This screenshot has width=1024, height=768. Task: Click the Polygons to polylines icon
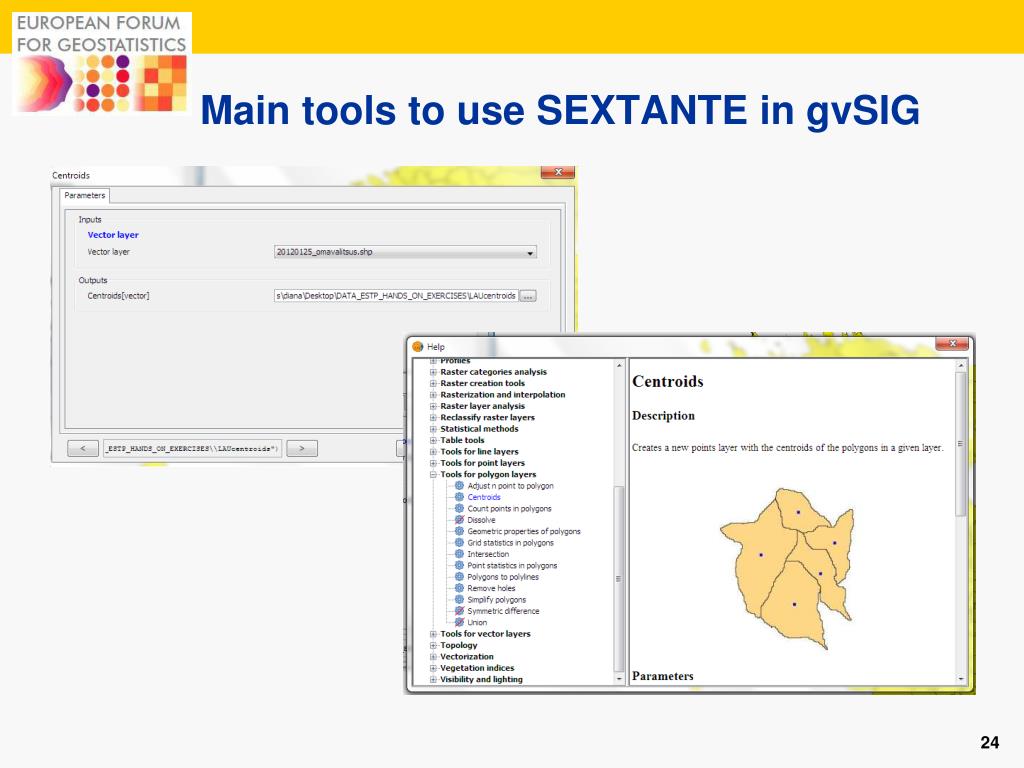point(459,577)
